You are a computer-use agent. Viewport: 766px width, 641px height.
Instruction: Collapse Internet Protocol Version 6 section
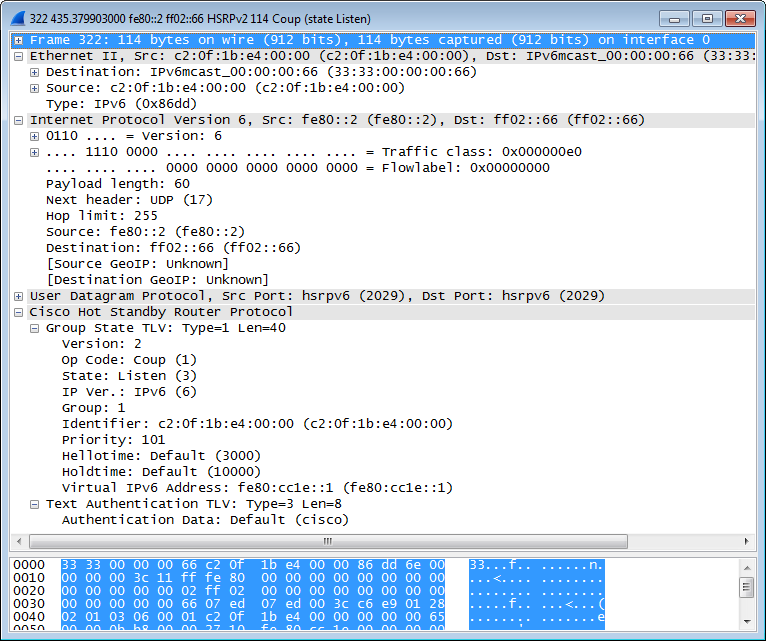[19, 120]
